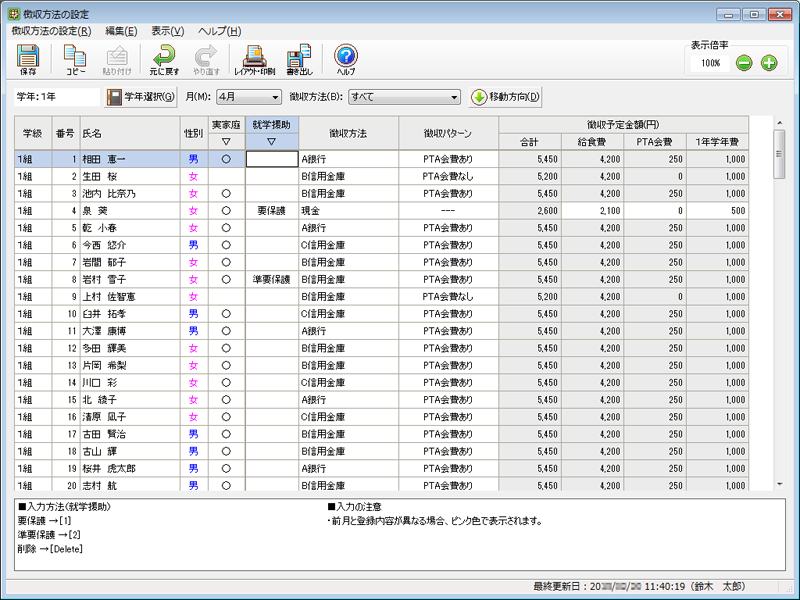Viewport: 800px width, 600px height.
Task: Select 女 gender cell for 川口 彩
Action: click(x=194, y=383)
